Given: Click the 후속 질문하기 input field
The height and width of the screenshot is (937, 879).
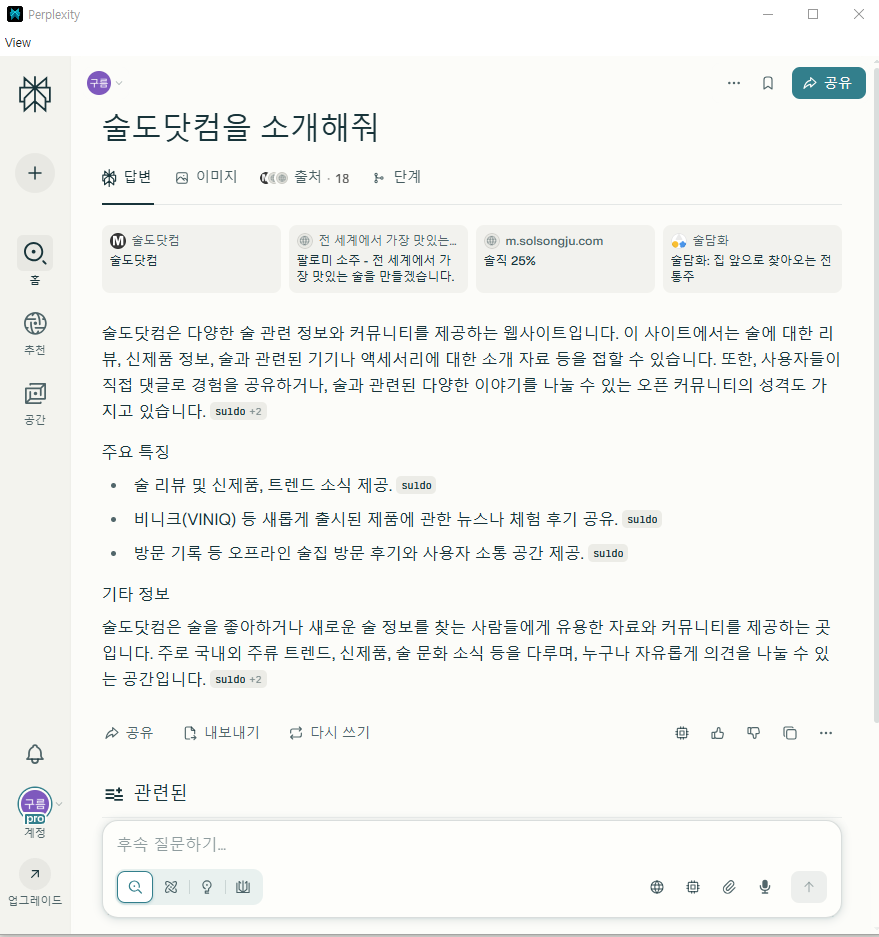Looking at the screenshot, I should (471, 844).
